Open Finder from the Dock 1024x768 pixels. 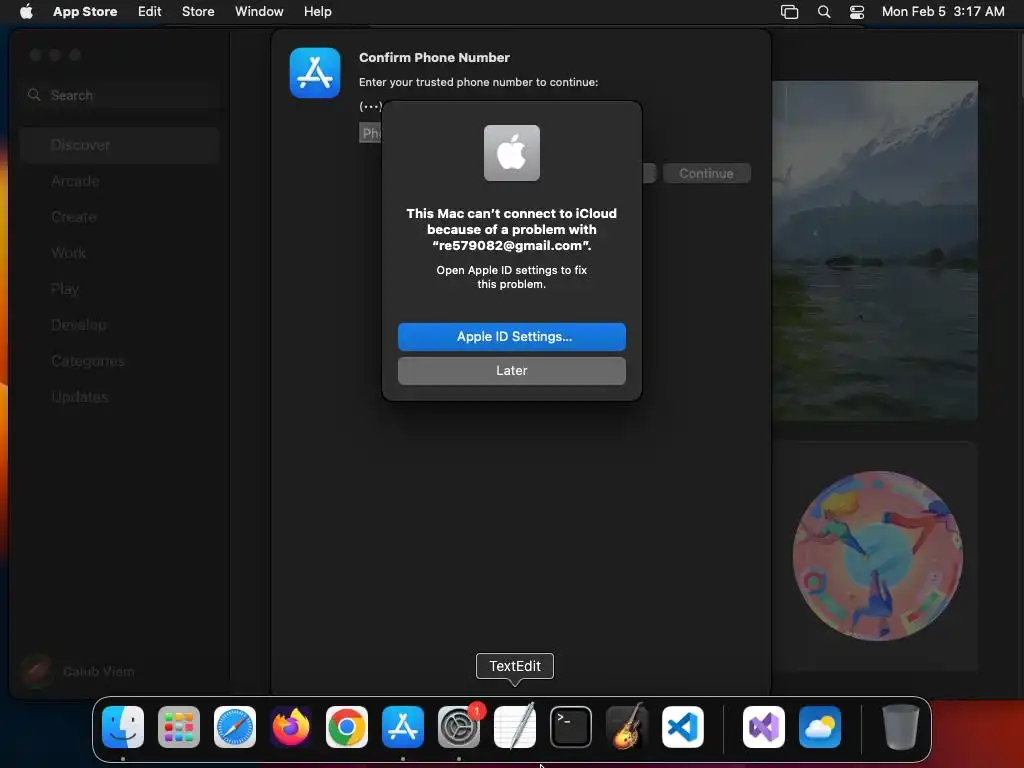123,727
